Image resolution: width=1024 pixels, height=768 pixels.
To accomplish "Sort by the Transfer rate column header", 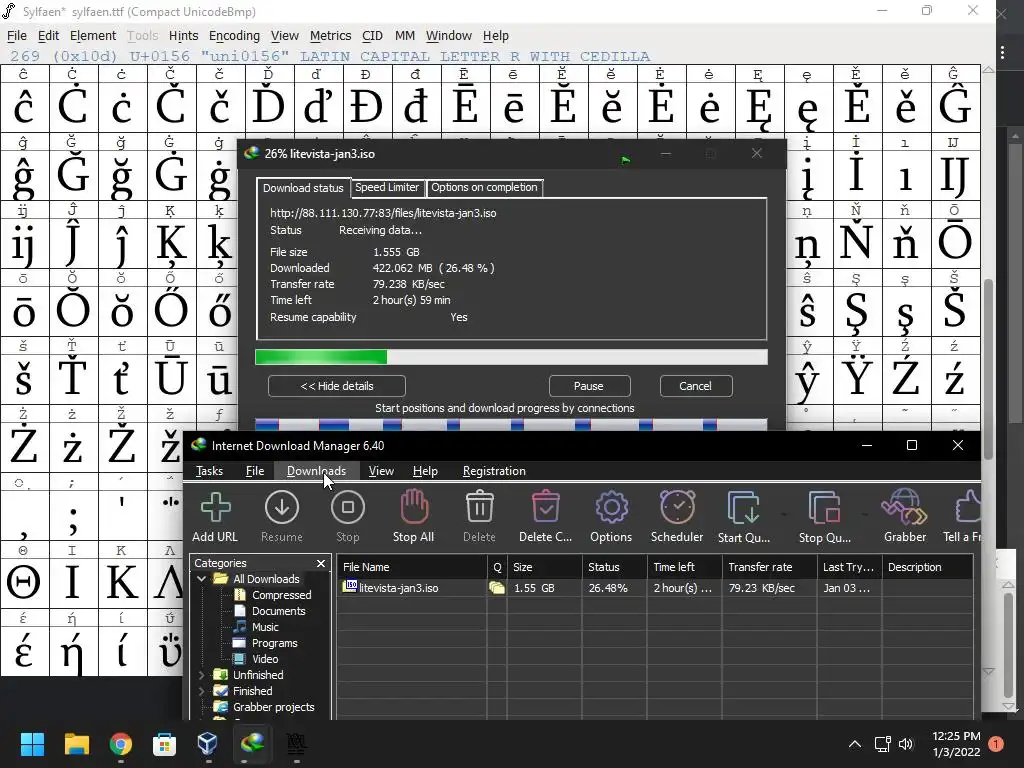I will [769, 567].
